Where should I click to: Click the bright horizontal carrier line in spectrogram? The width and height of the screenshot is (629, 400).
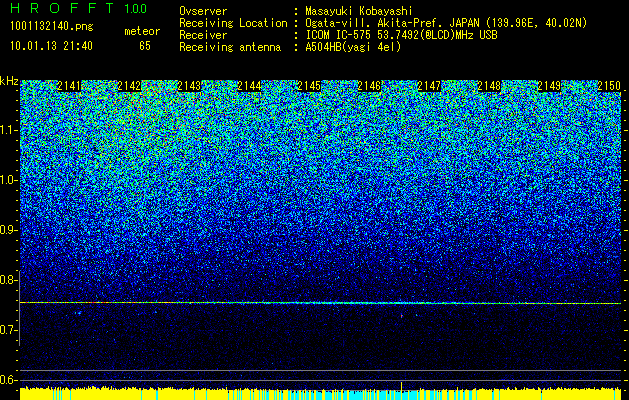click(x=320, y=303)
